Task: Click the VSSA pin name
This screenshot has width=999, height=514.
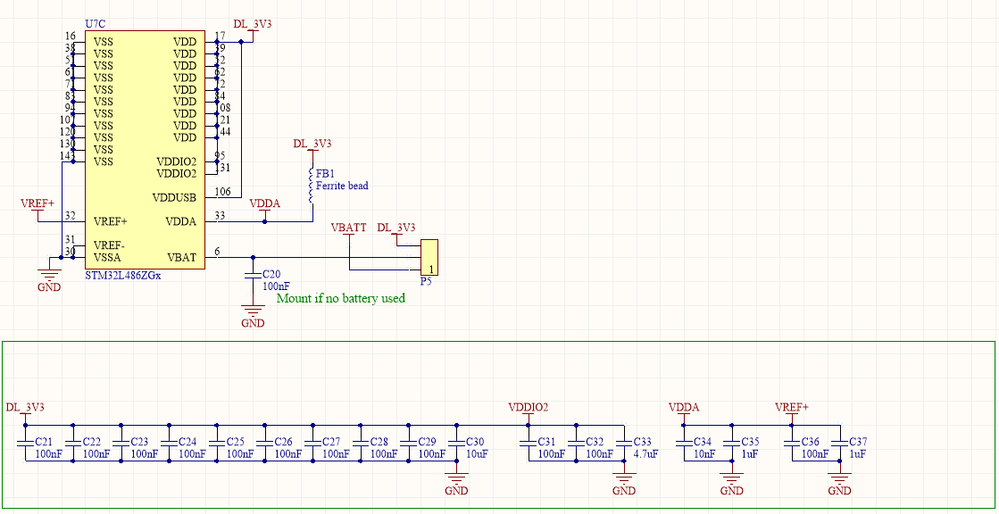Action: 107,257
